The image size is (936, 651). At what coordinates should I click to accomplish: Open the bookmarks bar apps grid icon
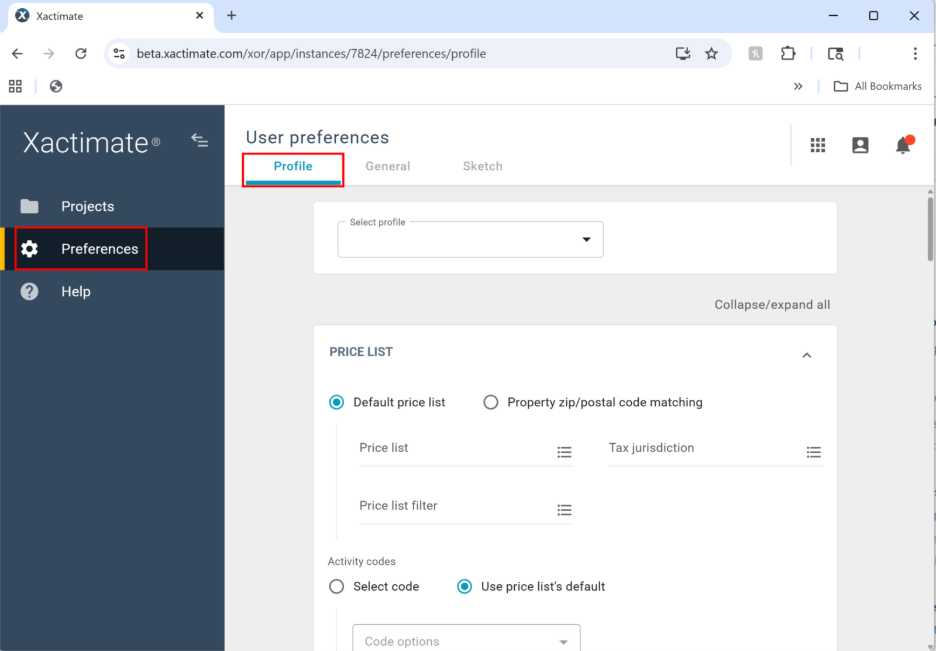[15, 87]
